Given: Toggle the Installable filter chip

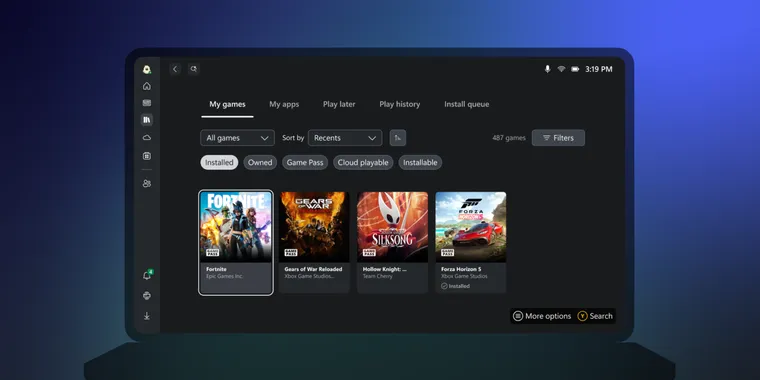Looking at the screenshot, I should click(420, 162).
